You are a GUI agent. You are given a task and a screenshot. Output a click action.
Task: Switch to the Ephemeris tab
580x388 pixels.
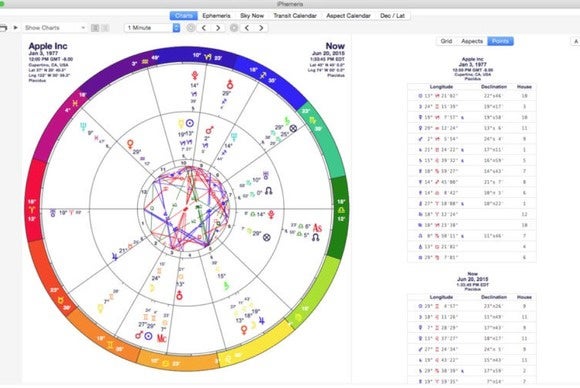pyautogui.click(x=216, y=16)
